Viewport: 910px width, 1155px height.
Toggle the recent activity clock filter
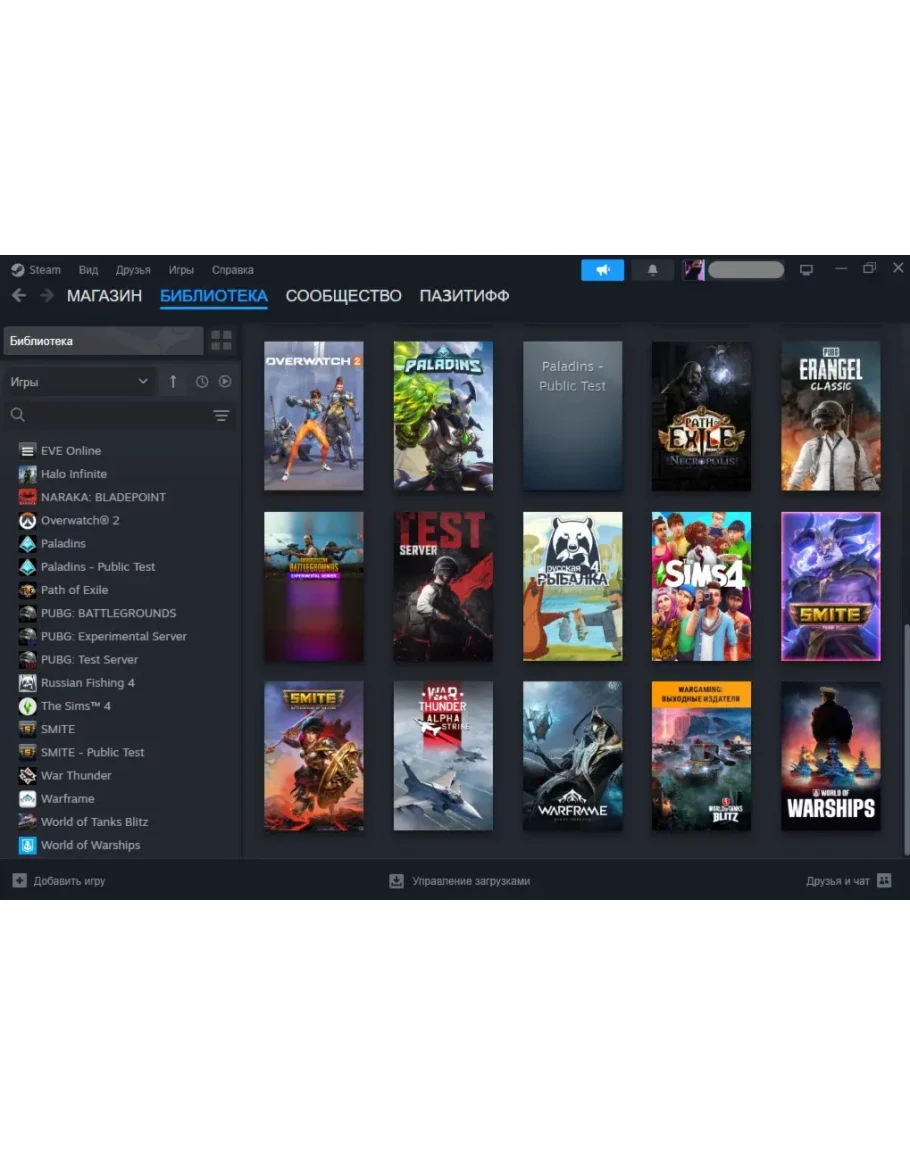pos(202,382)
